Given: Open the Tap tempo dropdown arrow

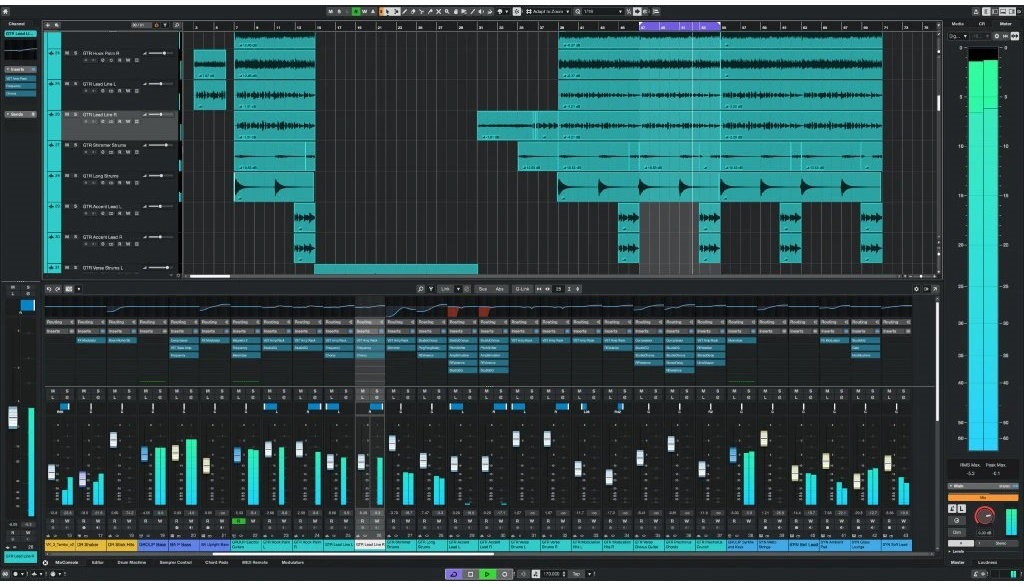Looking at the screenshot, I should pos(590,574).
